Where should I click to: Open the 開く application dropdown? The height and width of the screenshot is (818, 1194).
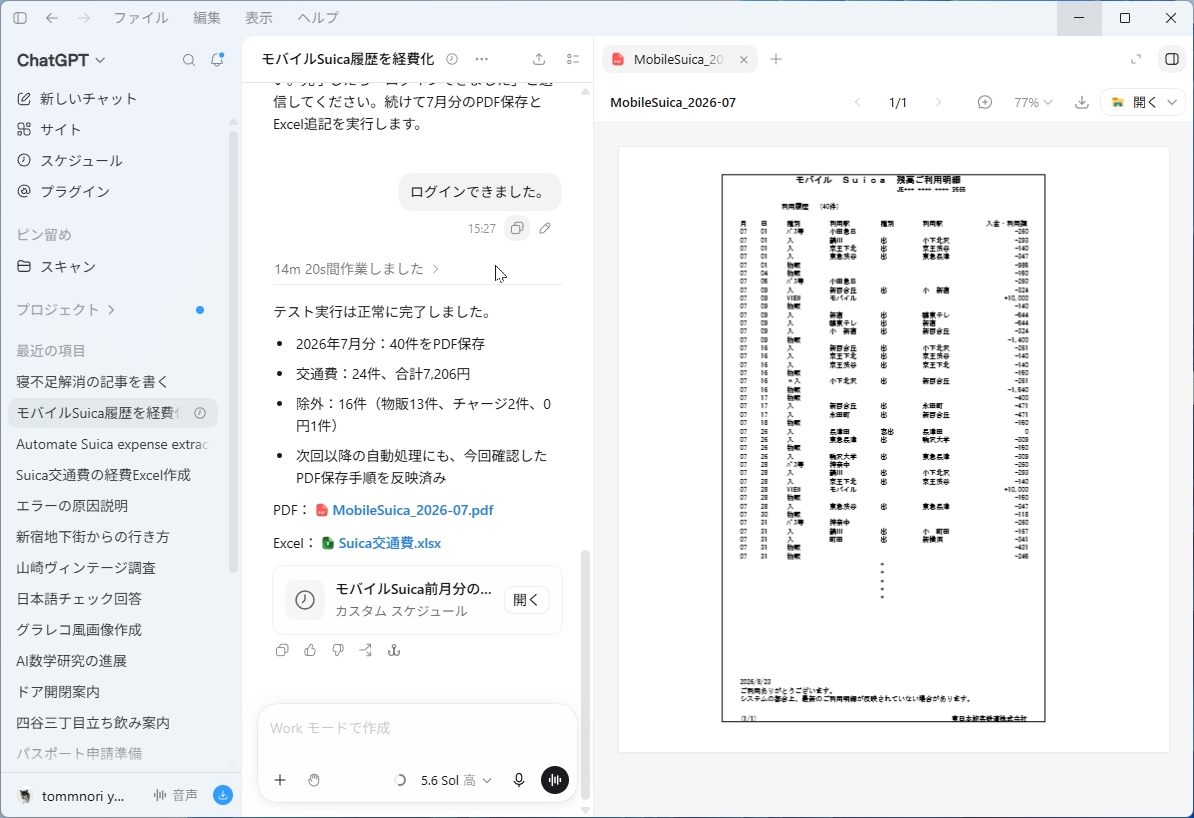(1173, 102)
